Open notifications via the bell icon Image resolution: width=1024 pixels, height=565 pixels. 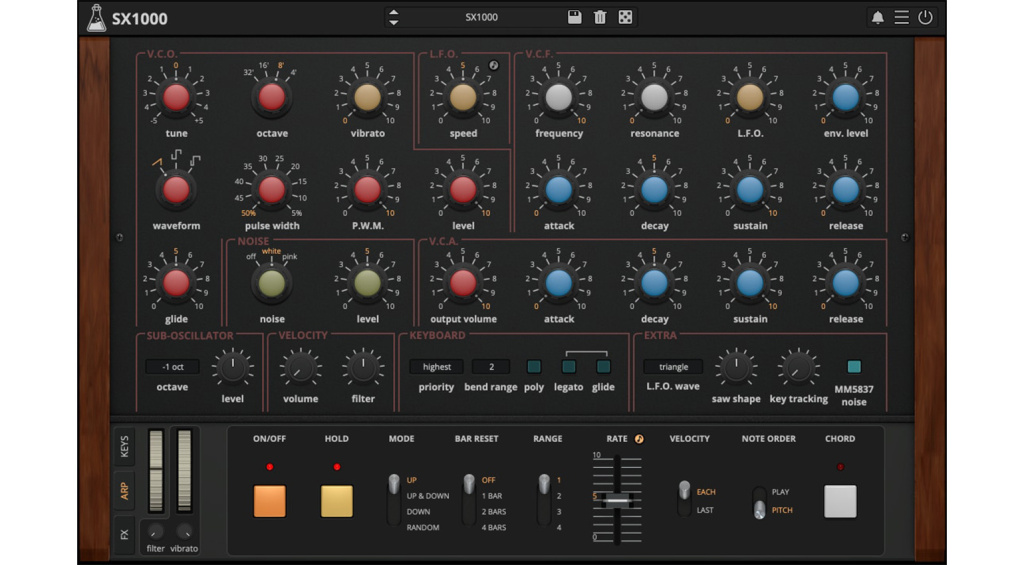pyautogui.click(x=878, y=18)
